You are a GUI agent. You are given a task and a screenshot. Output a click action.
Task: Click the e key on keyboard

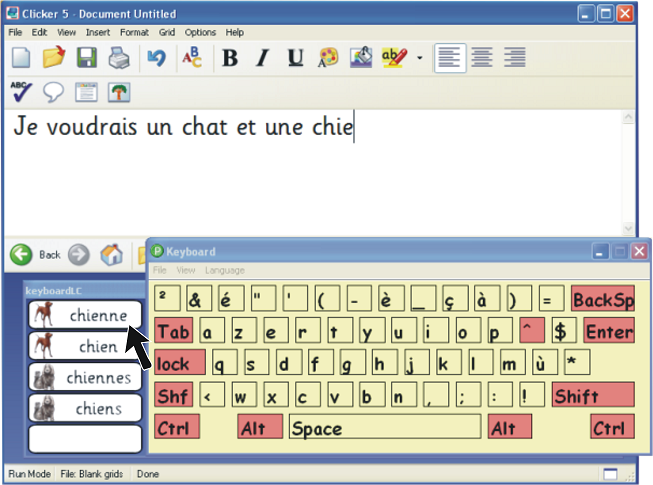point(276,331)
